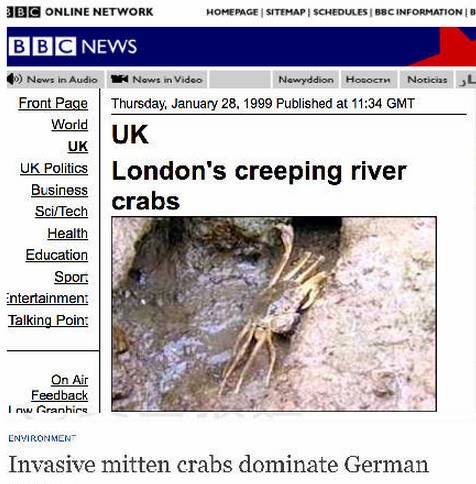
Task: Open BBC Information in top navigation
Action: point(418,12)
